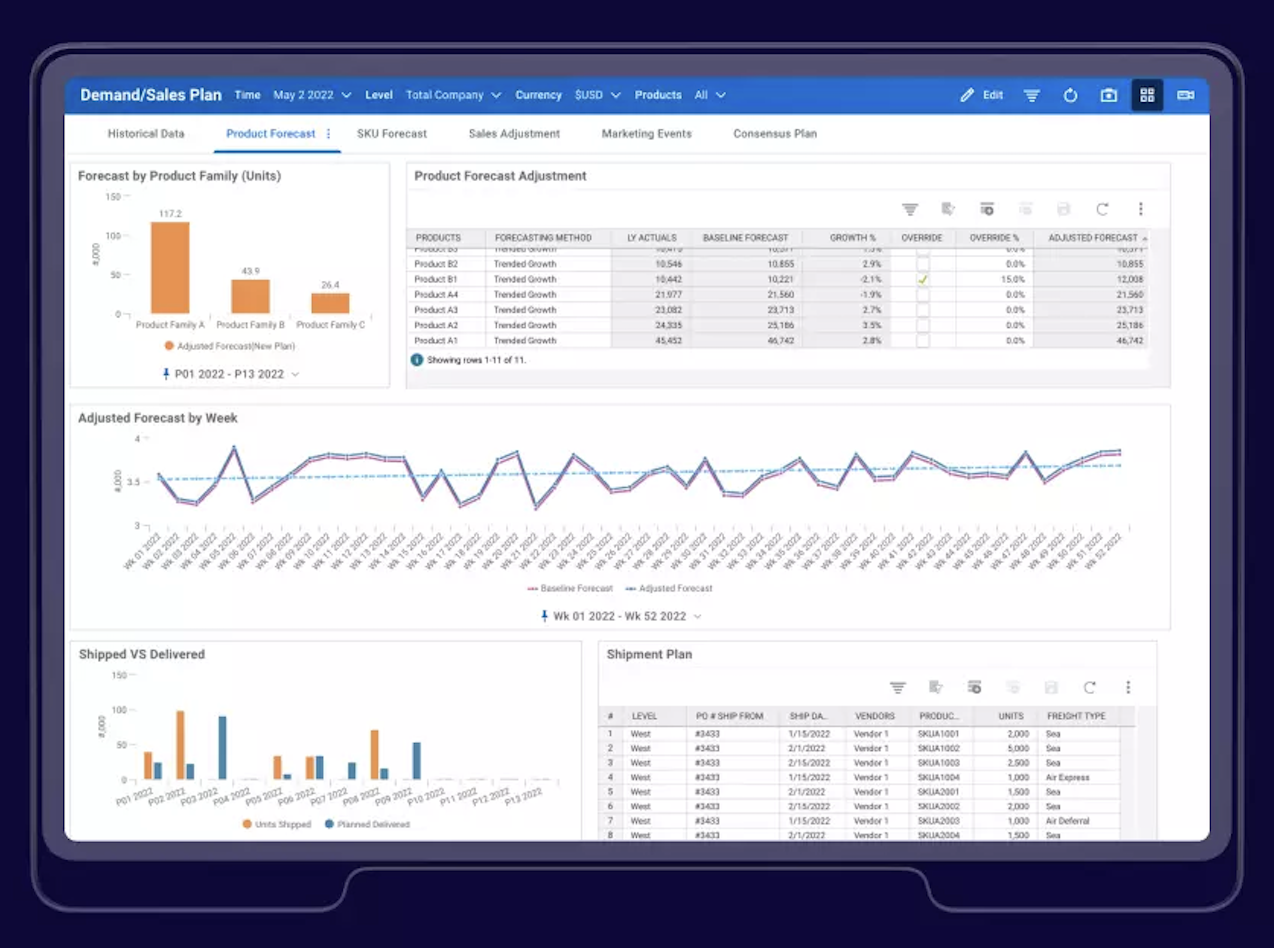This screenshot has width=1274, height=948.
Task: Open kebab menu in Product Forecast Adjustment panel
Action: coord(1140,209)
